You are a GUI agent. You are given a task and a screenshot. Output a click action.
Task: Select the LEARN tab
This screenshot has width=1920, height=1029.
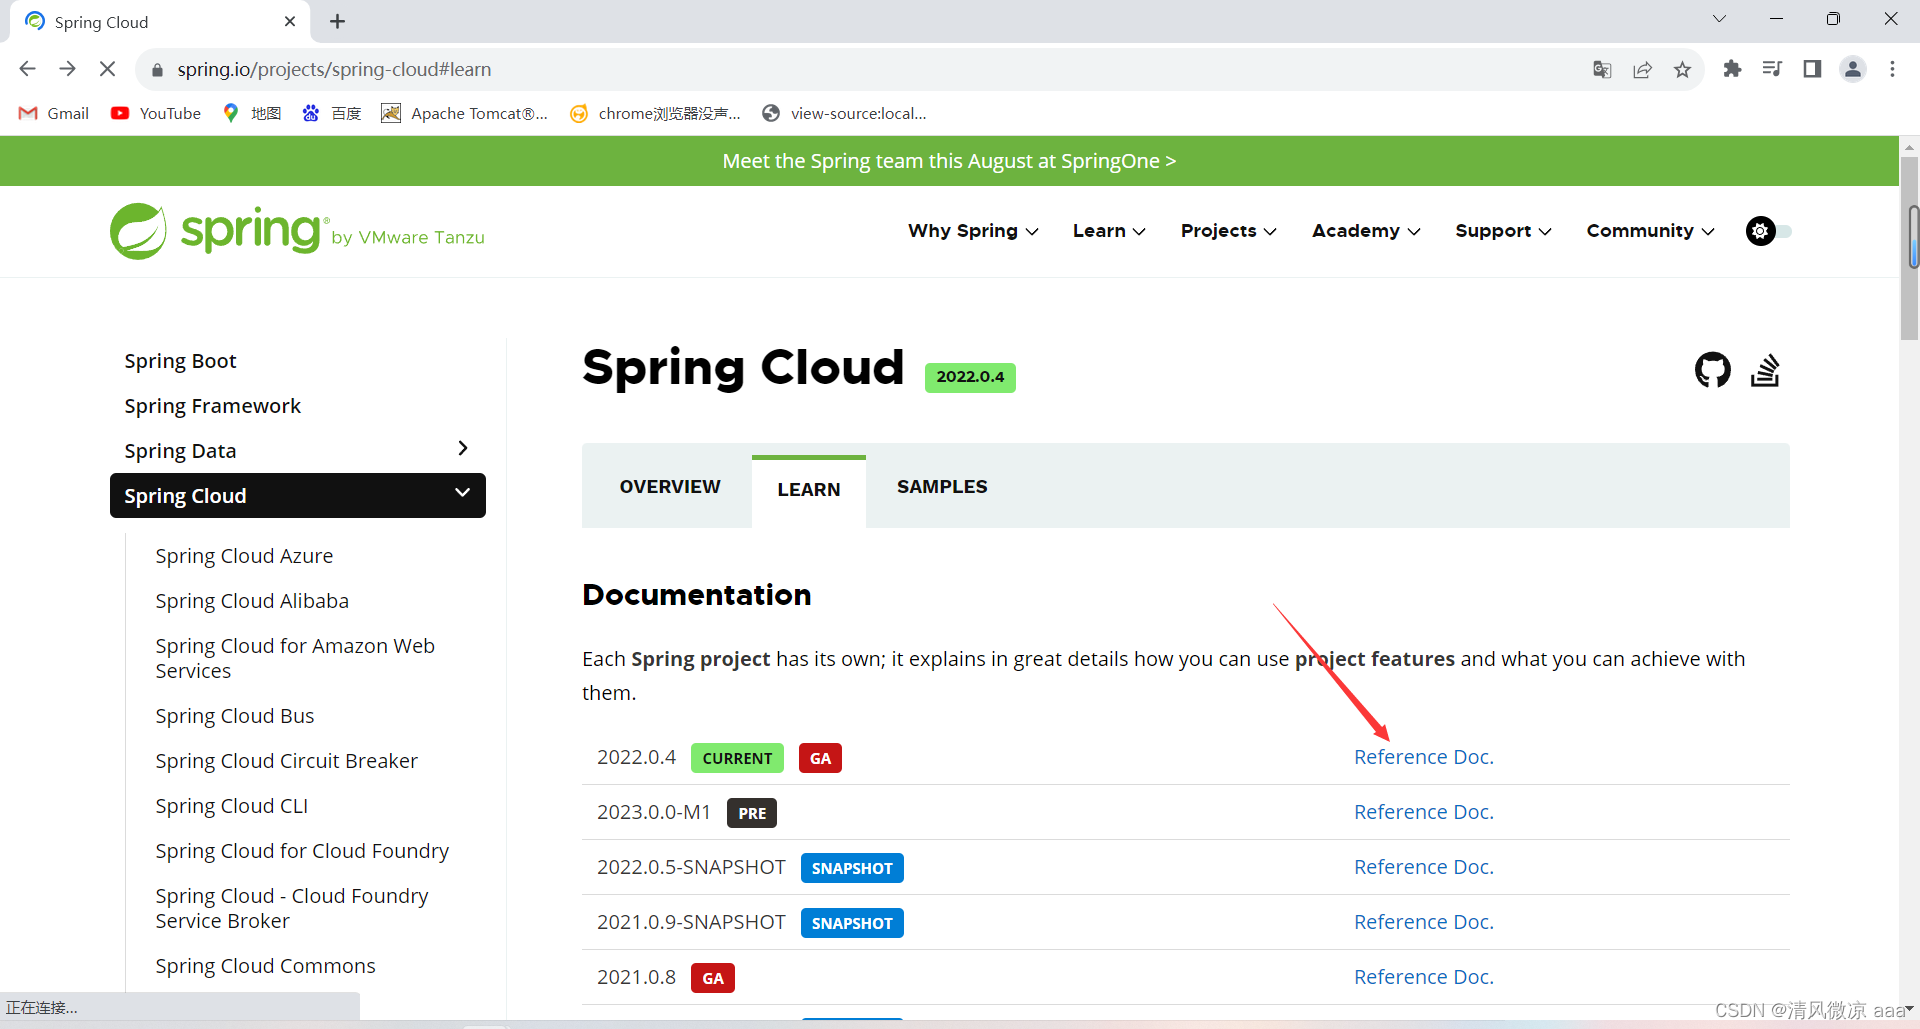809,490
